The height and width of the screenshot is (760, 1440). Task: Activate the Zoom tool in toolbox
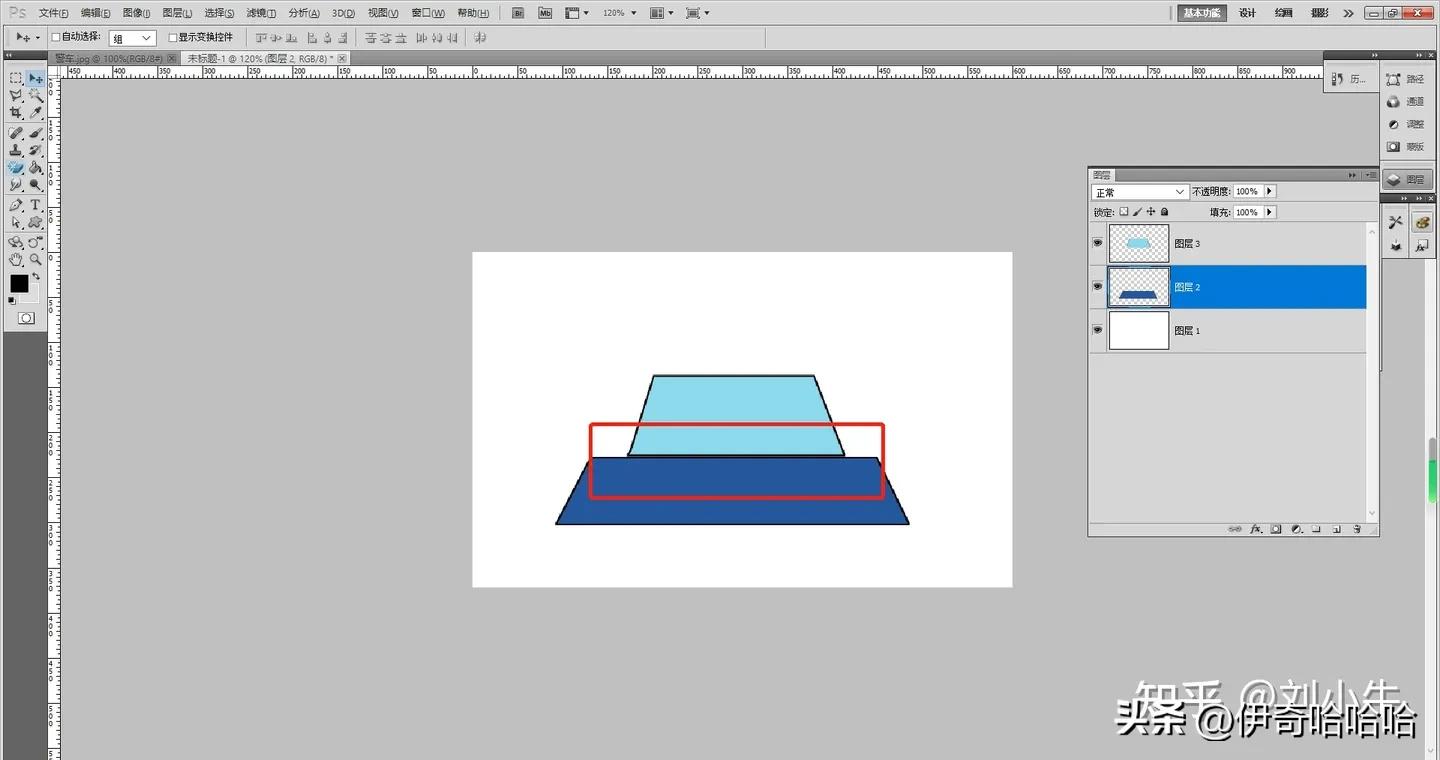35,260
